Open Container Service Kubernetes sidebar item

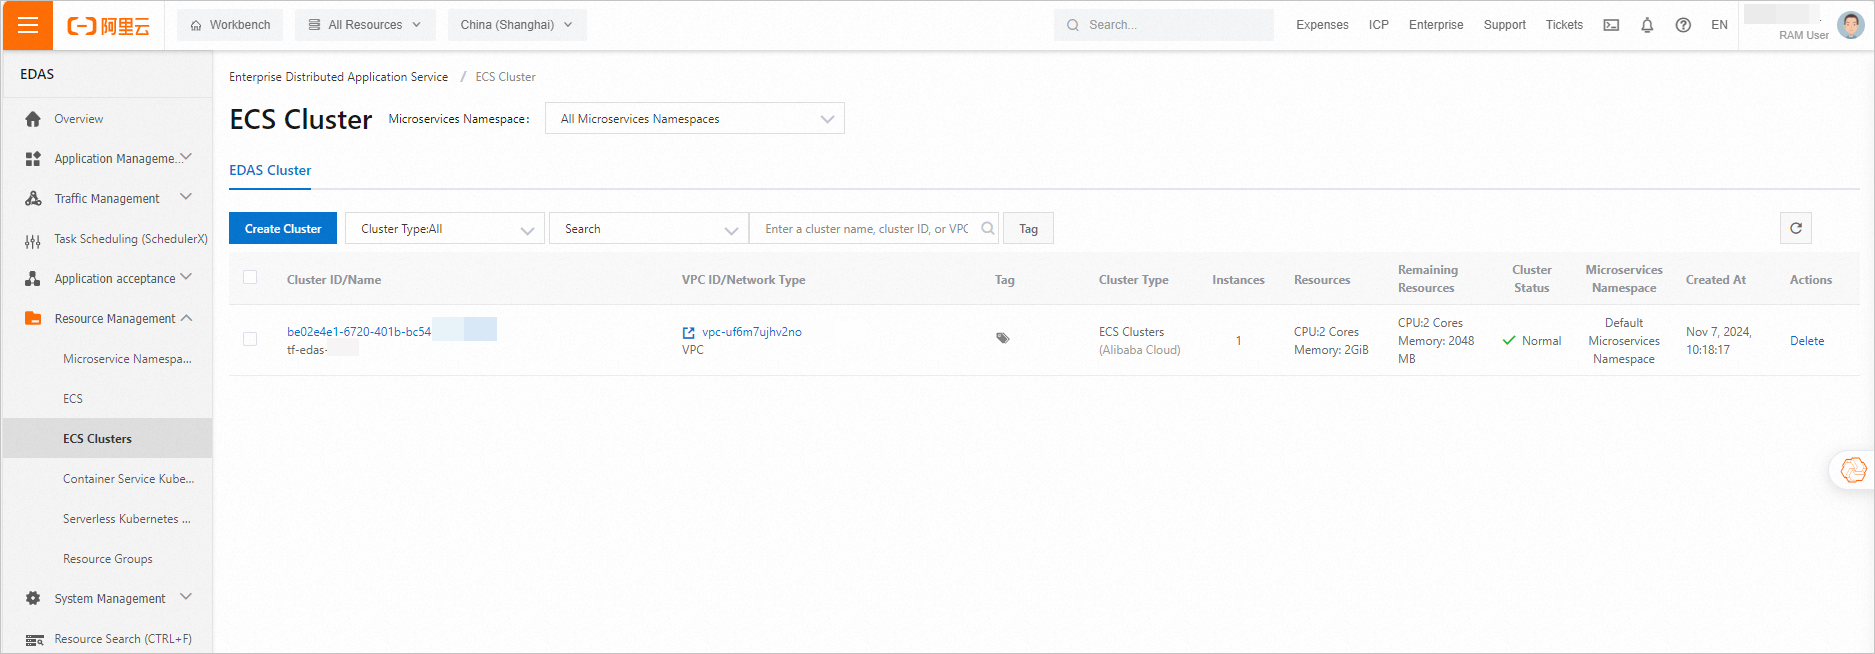tap(128, 479)
